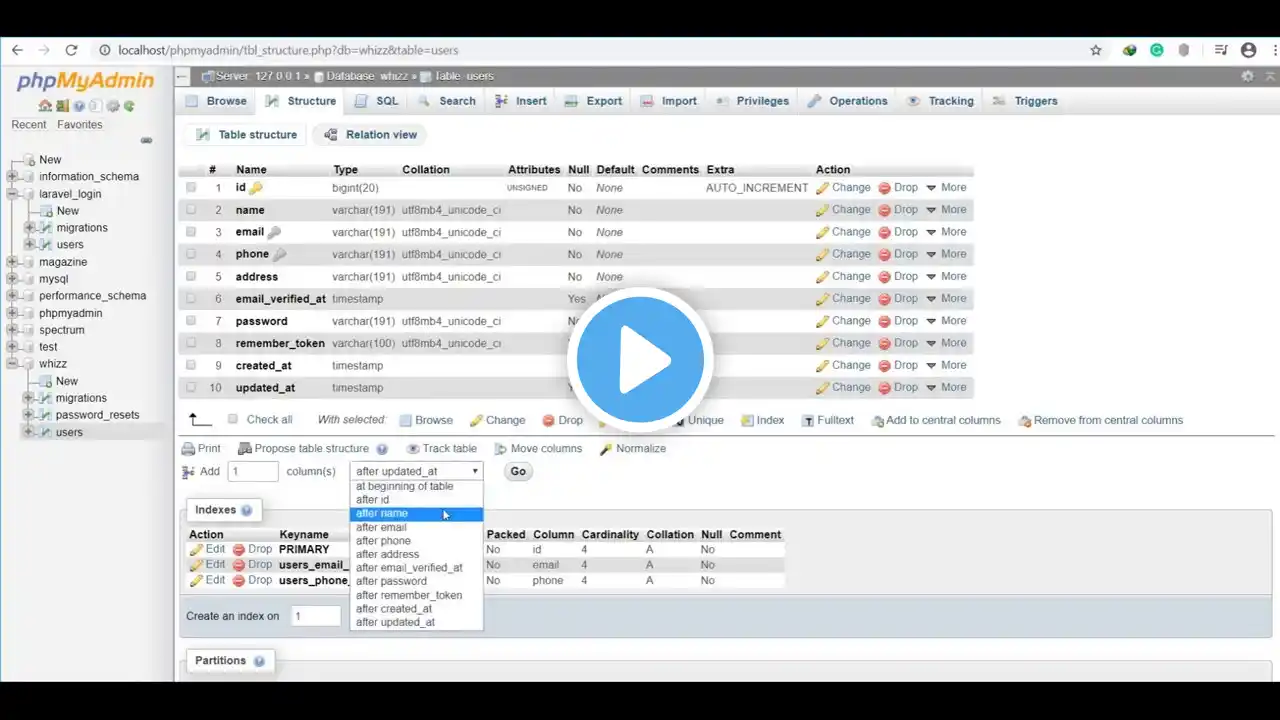
Task: Click the Add columns number input field
Action: (253, 472)
